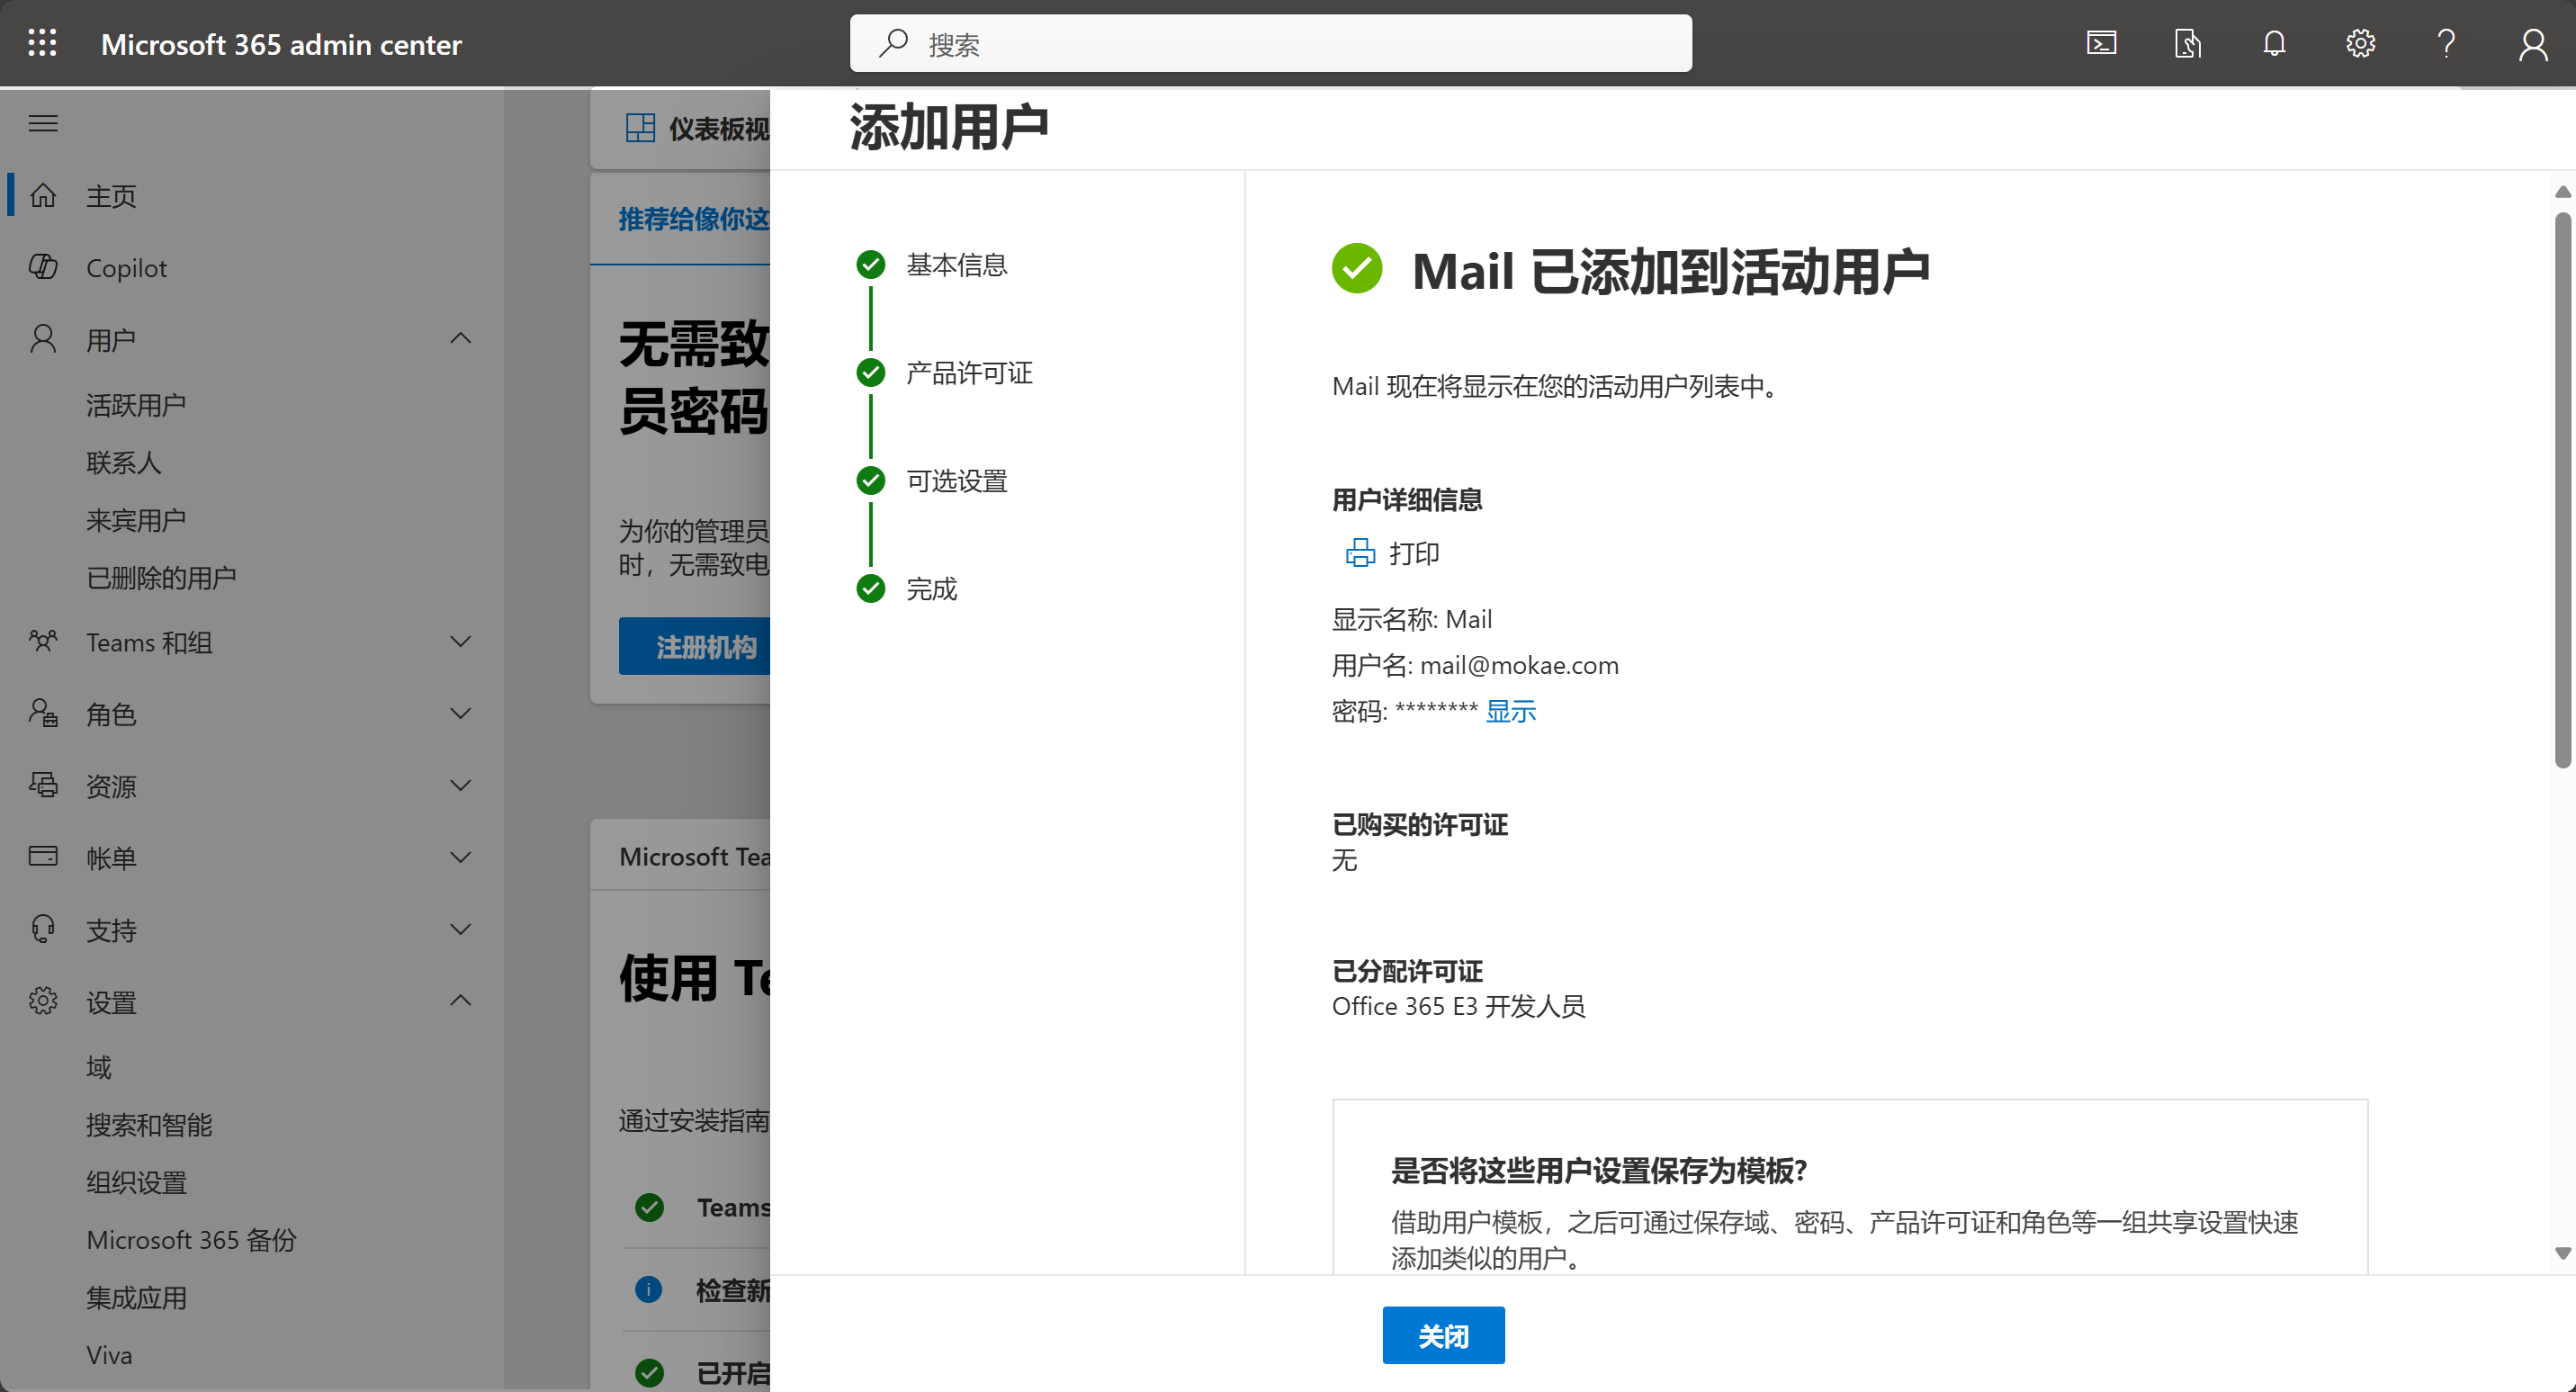Open 搜索和智能 under settings
The image size is (2576, 1392).
[x=149, y=1124]
